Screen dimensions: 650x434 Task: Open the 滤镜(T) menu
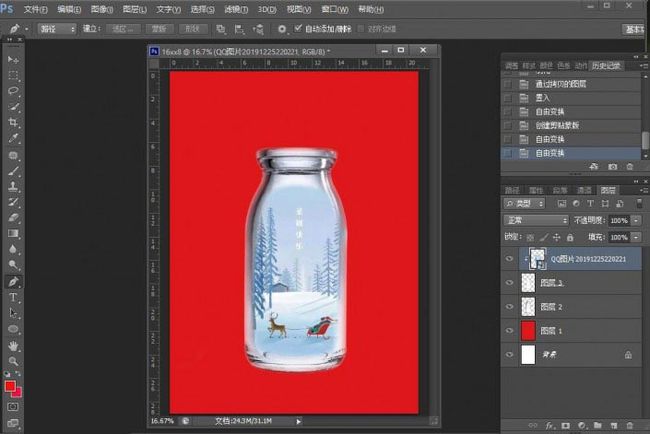click(x=236, y=9)
